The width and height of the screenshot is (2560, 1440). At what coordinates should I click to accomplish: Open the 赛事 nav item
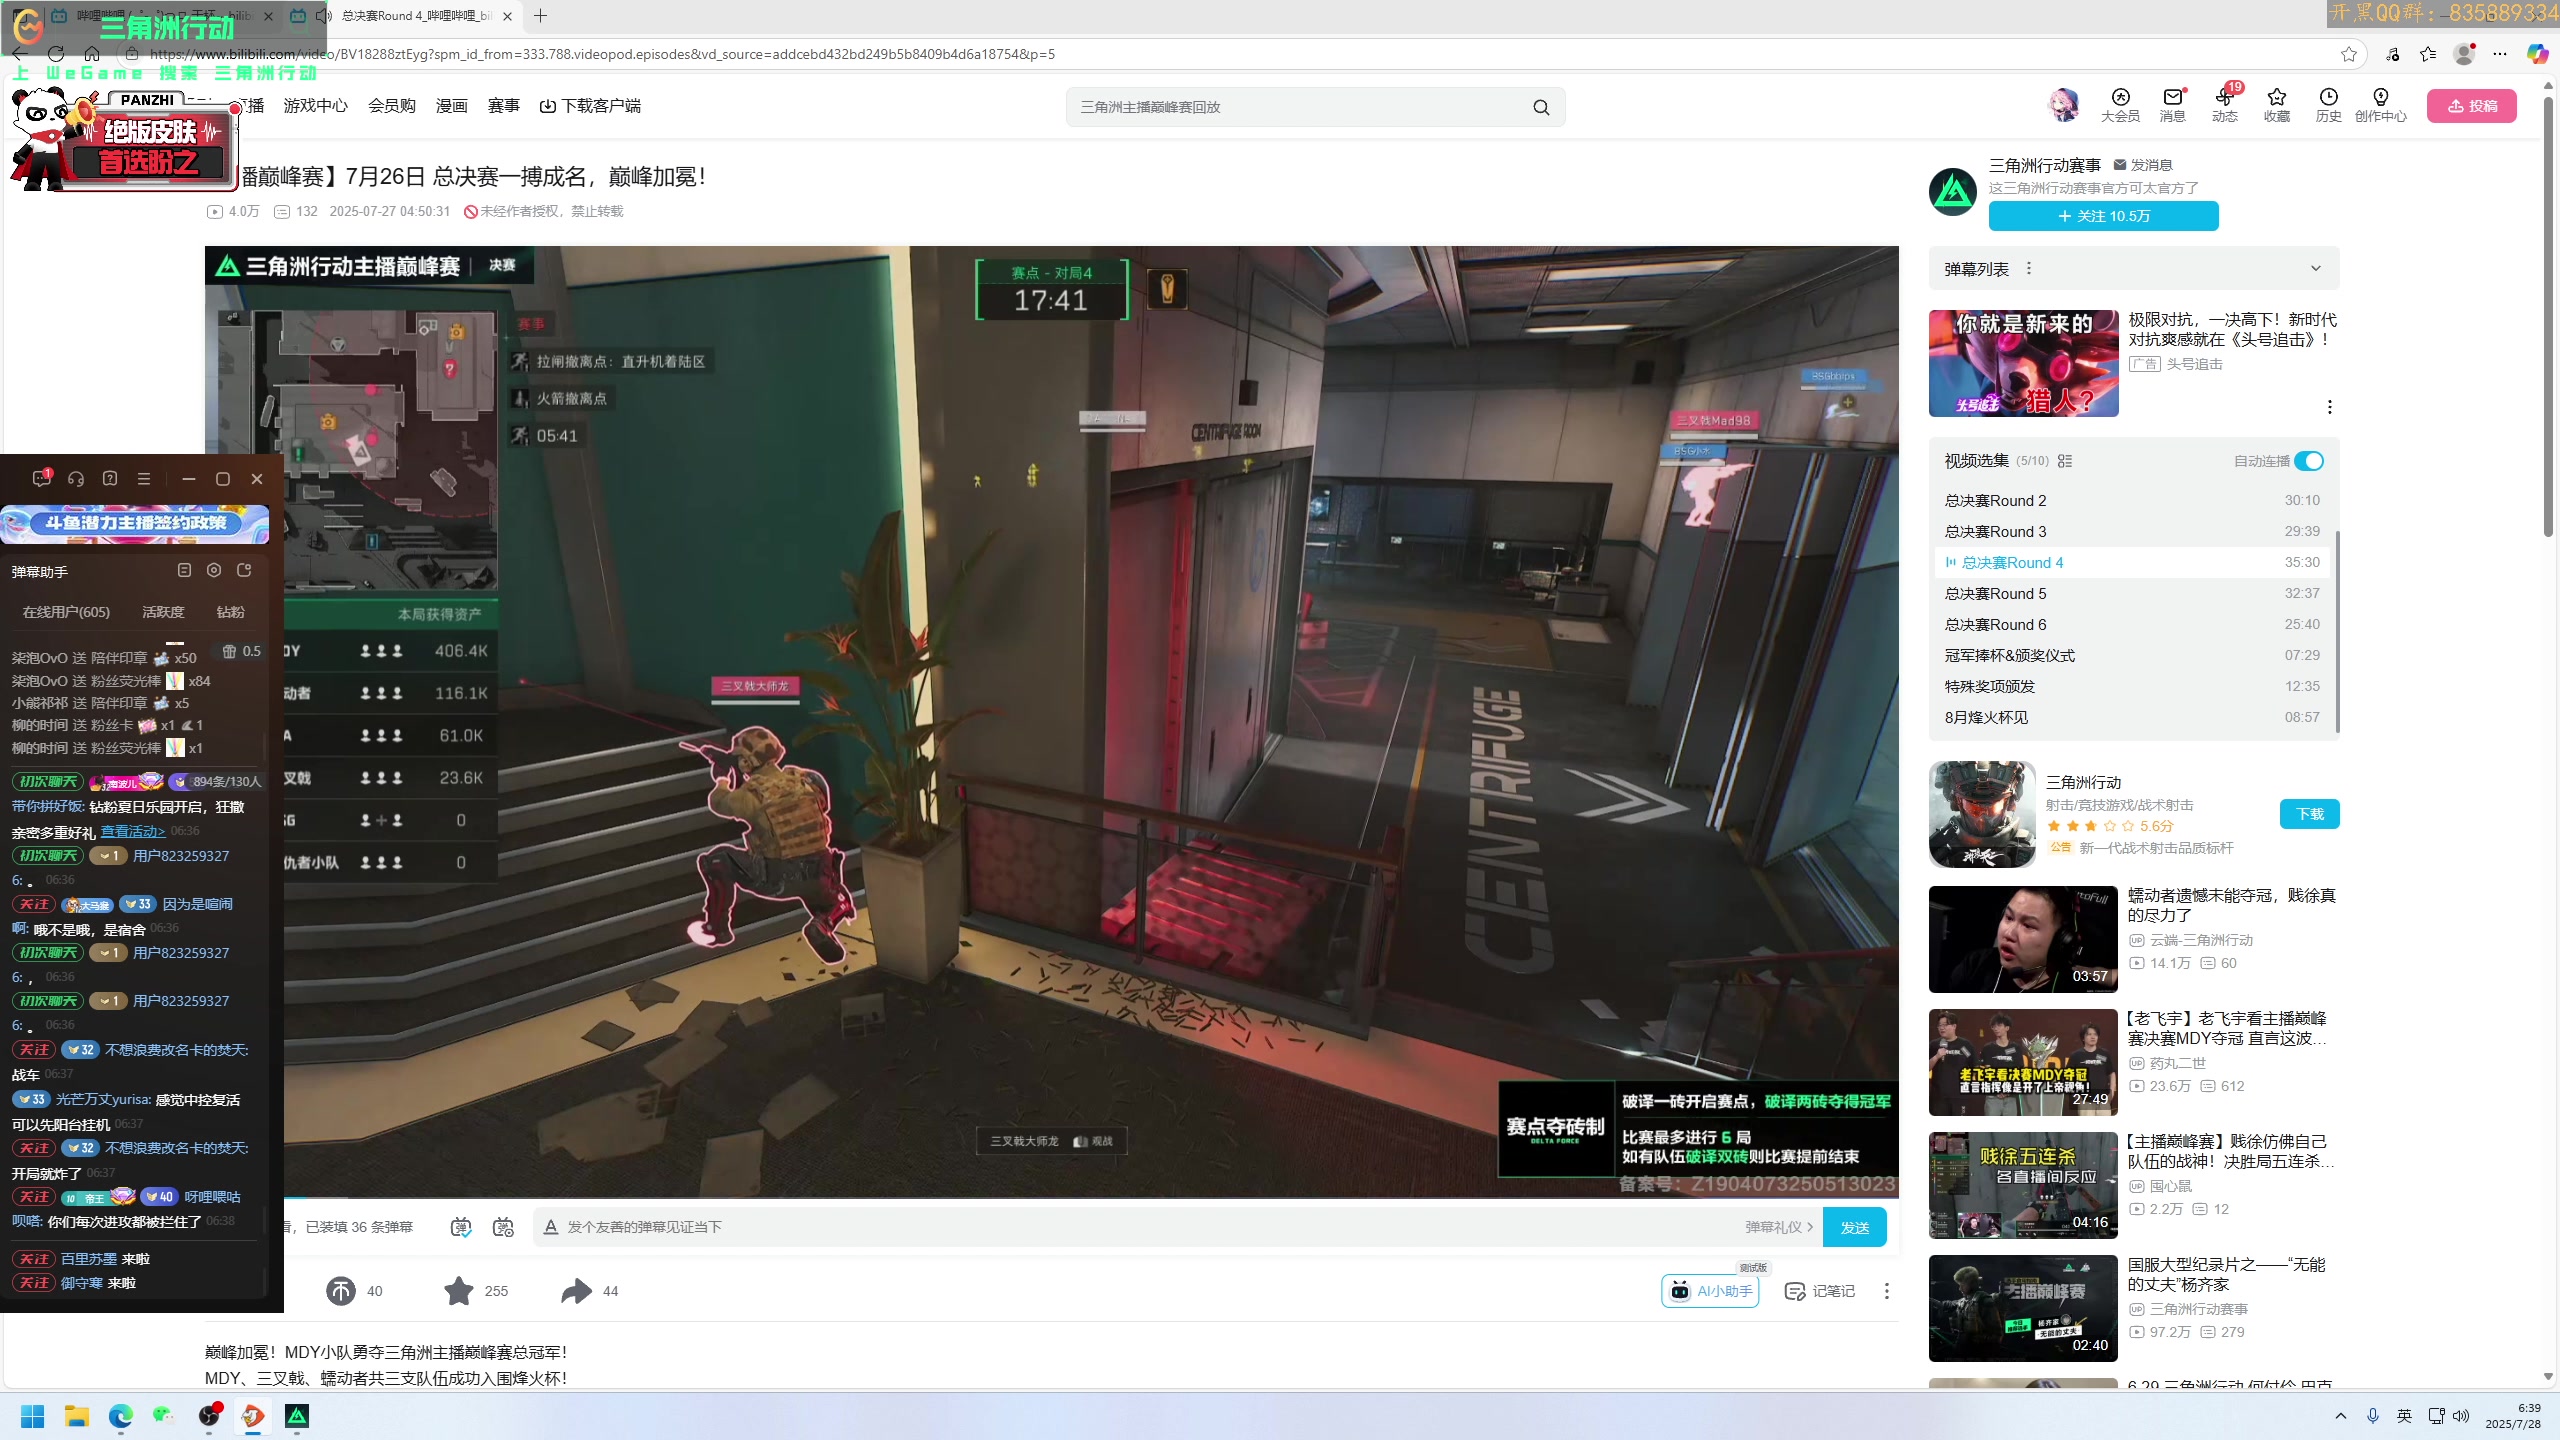pos(503,106)
